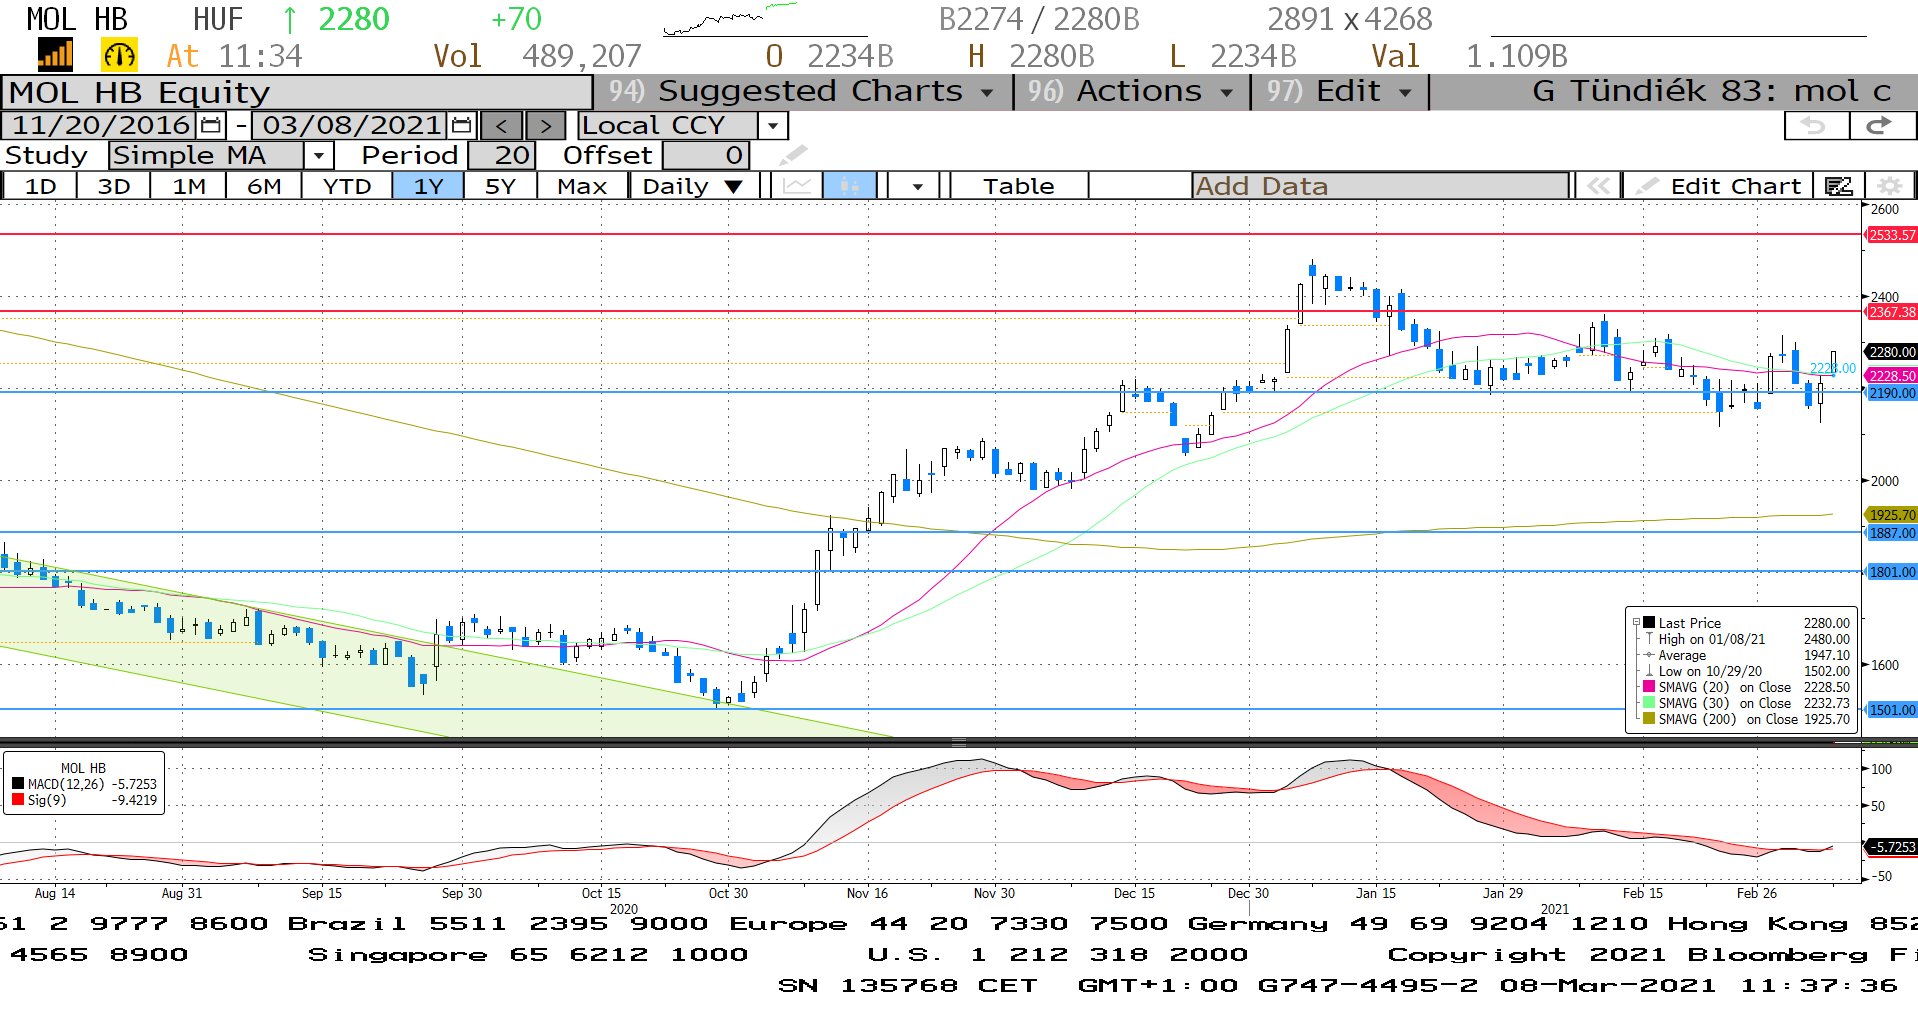Click the Table button

(x=1018, y=186)
